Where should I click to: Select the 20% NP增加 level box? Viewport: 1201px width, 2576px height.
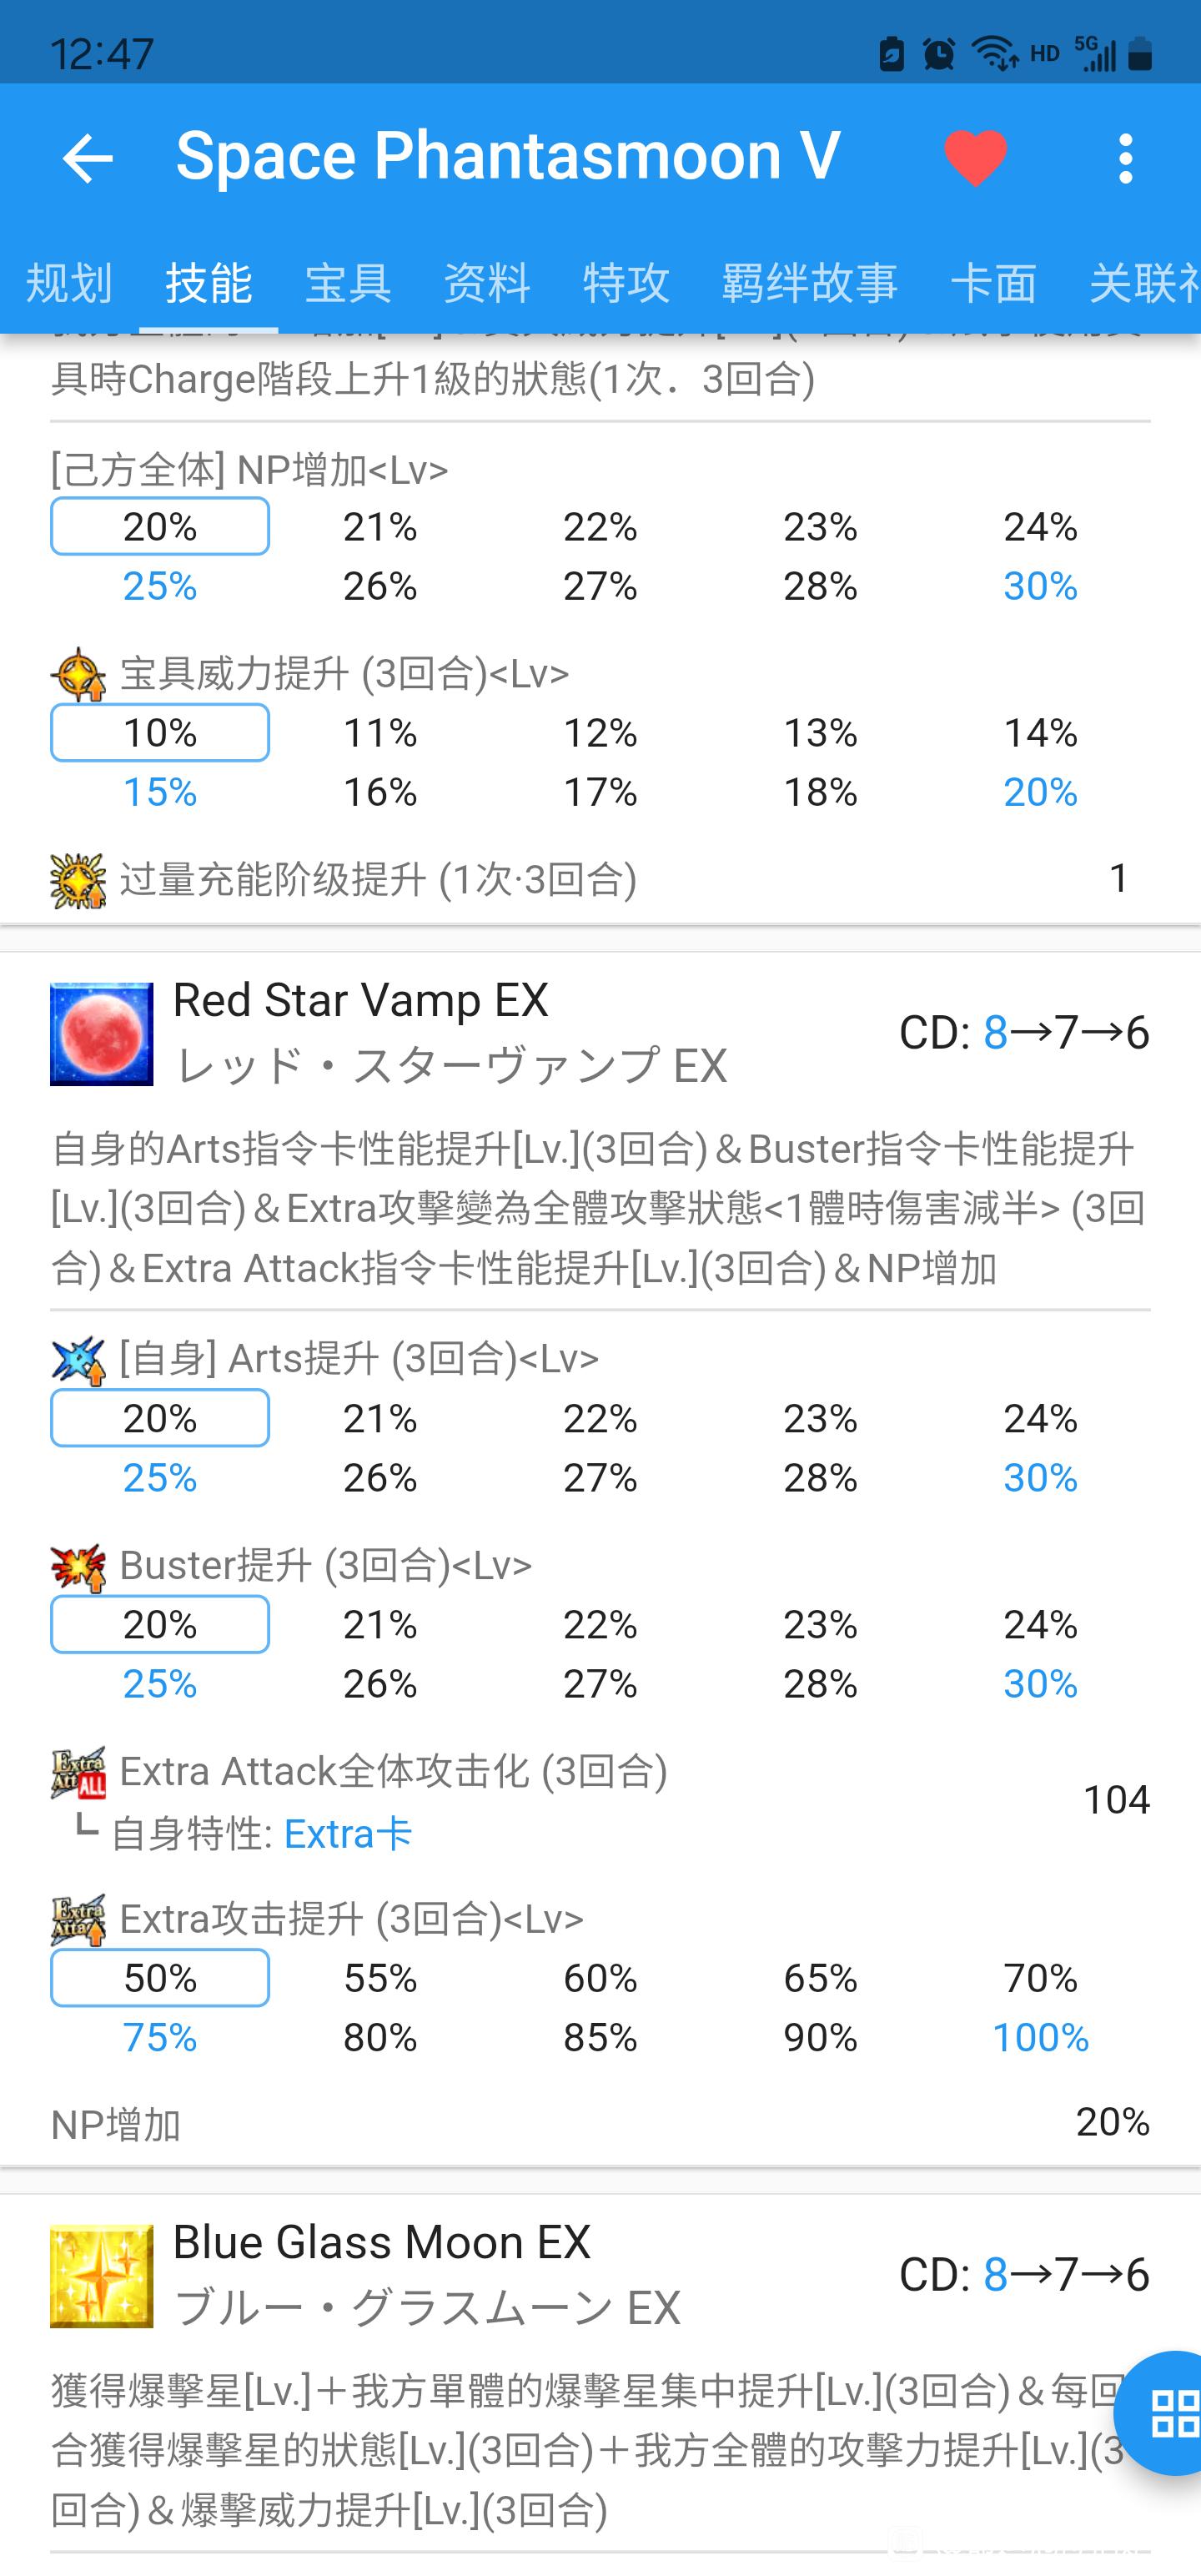pos(160,526)
